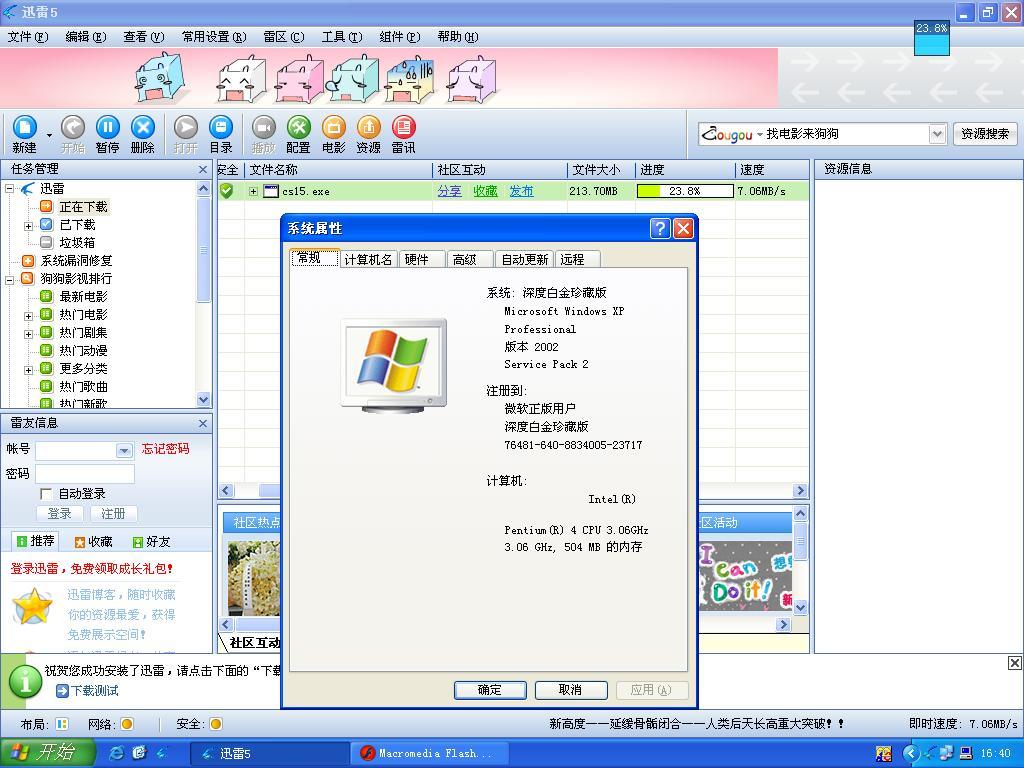The height and width of the screenshot is (768, 1024).
Task: Select the 收藏 tab in 雷友信息
Action: pos(93,541)
